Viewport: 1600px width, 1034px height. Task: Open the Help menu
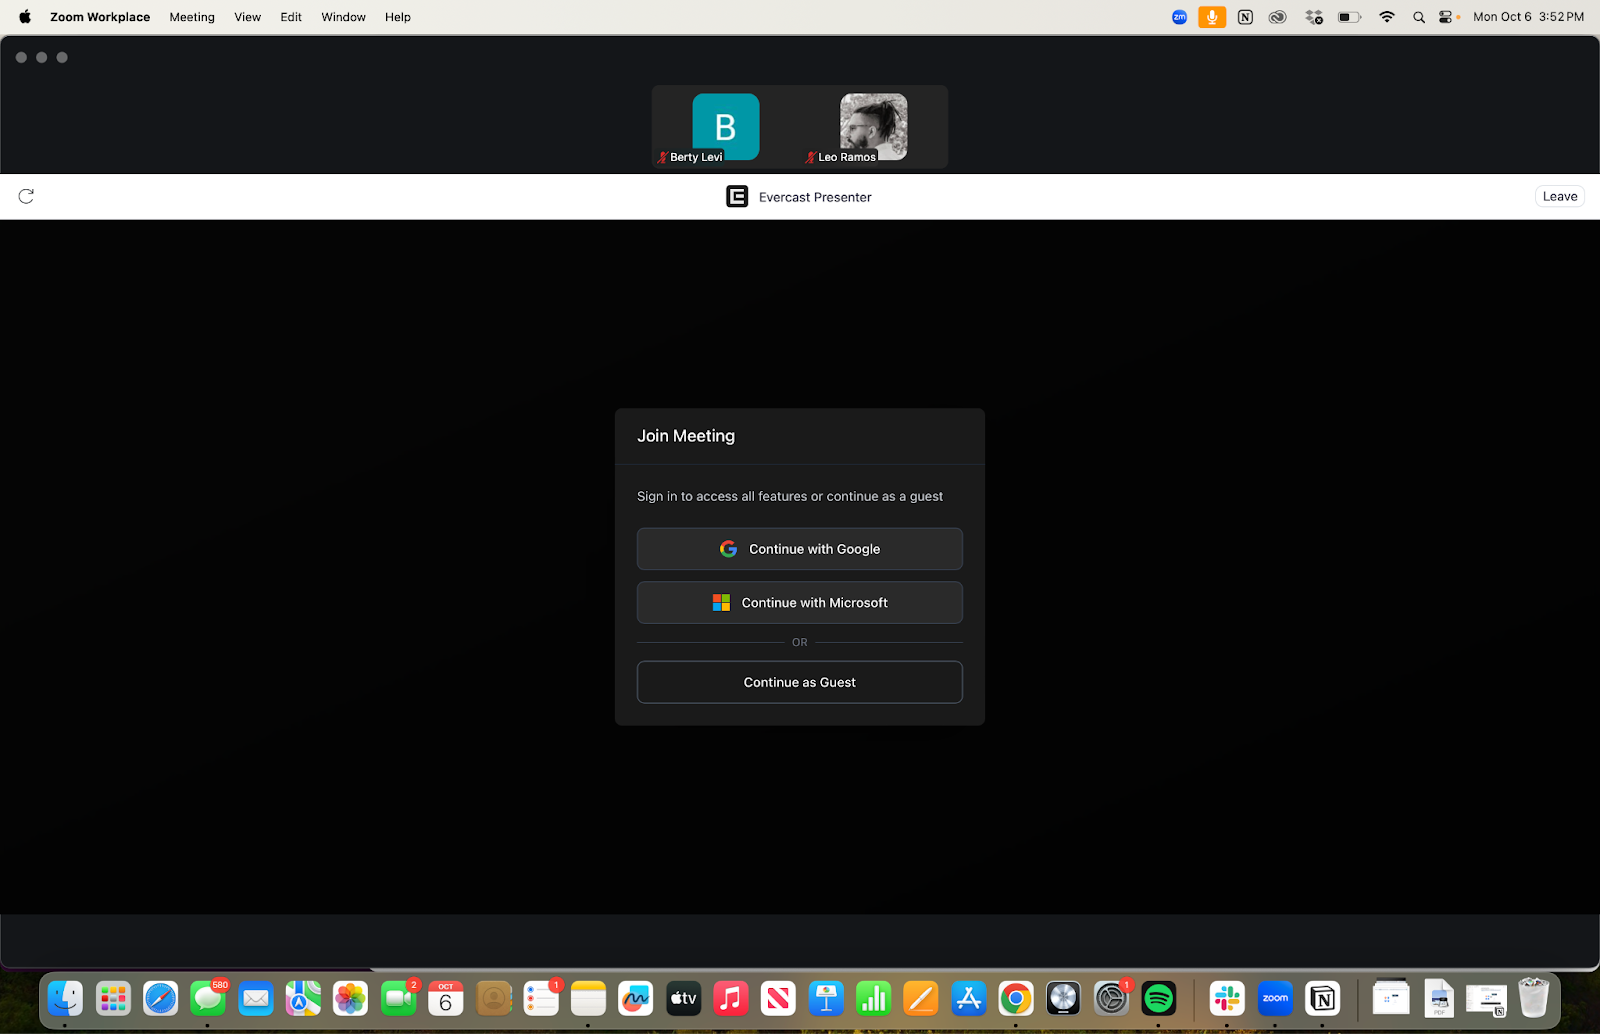point(398,17)
